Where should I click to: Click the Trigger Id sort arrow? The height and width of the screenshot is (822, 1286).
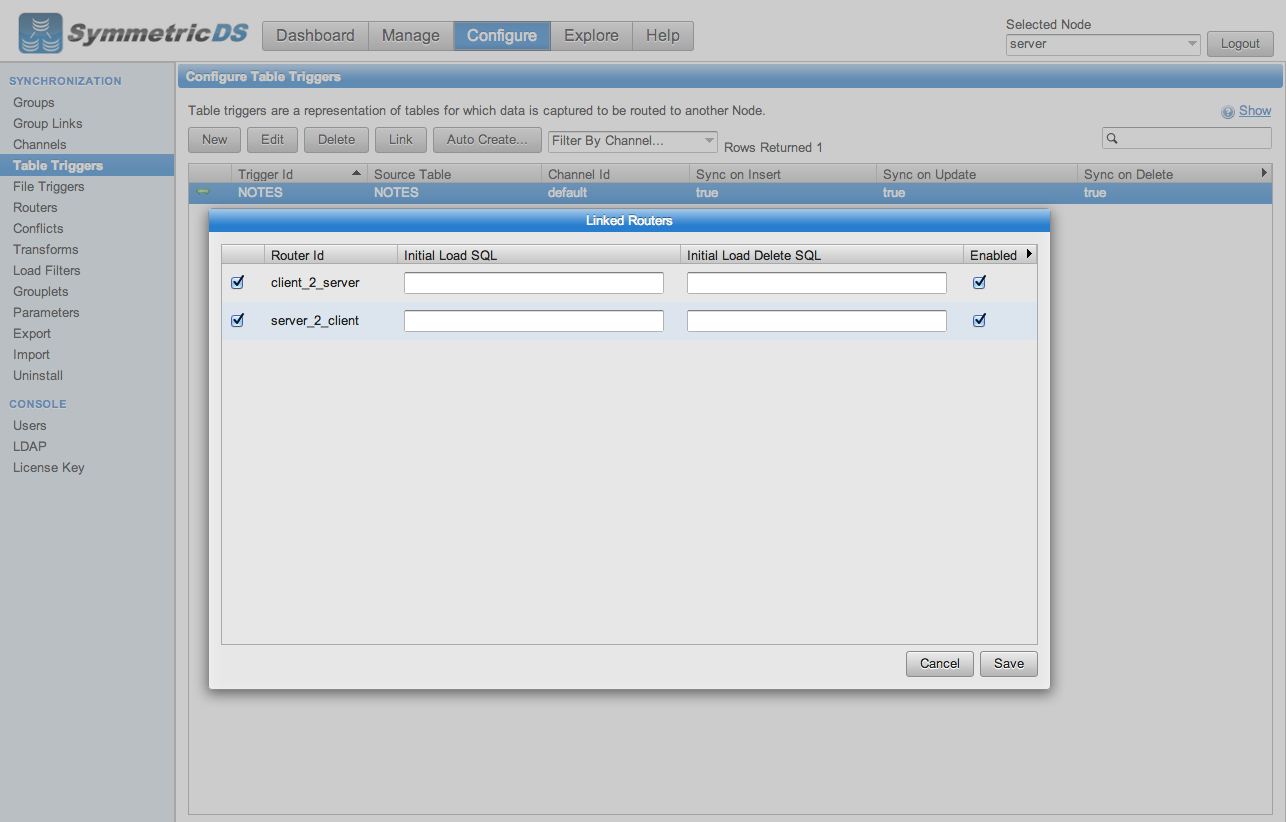point(356,174)
